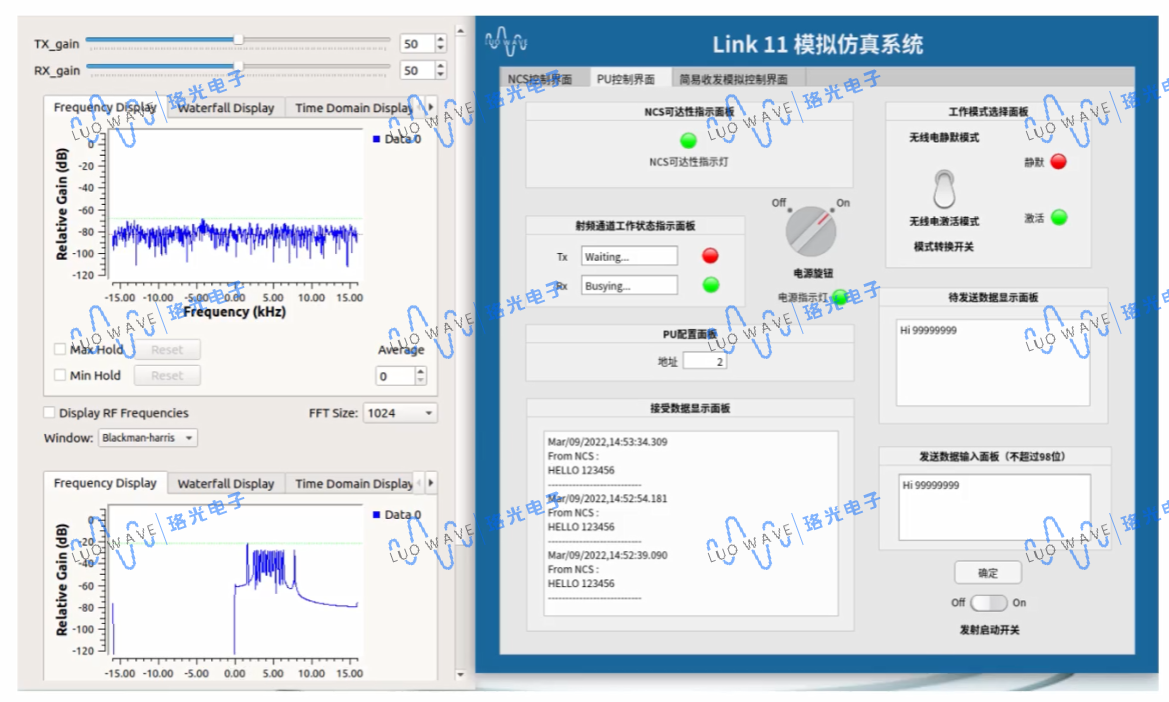Image resolution: width=1169 pixels, height=702 pixels.
Task: Open the upper Waterfall Display tab
Action: point(226,108)
